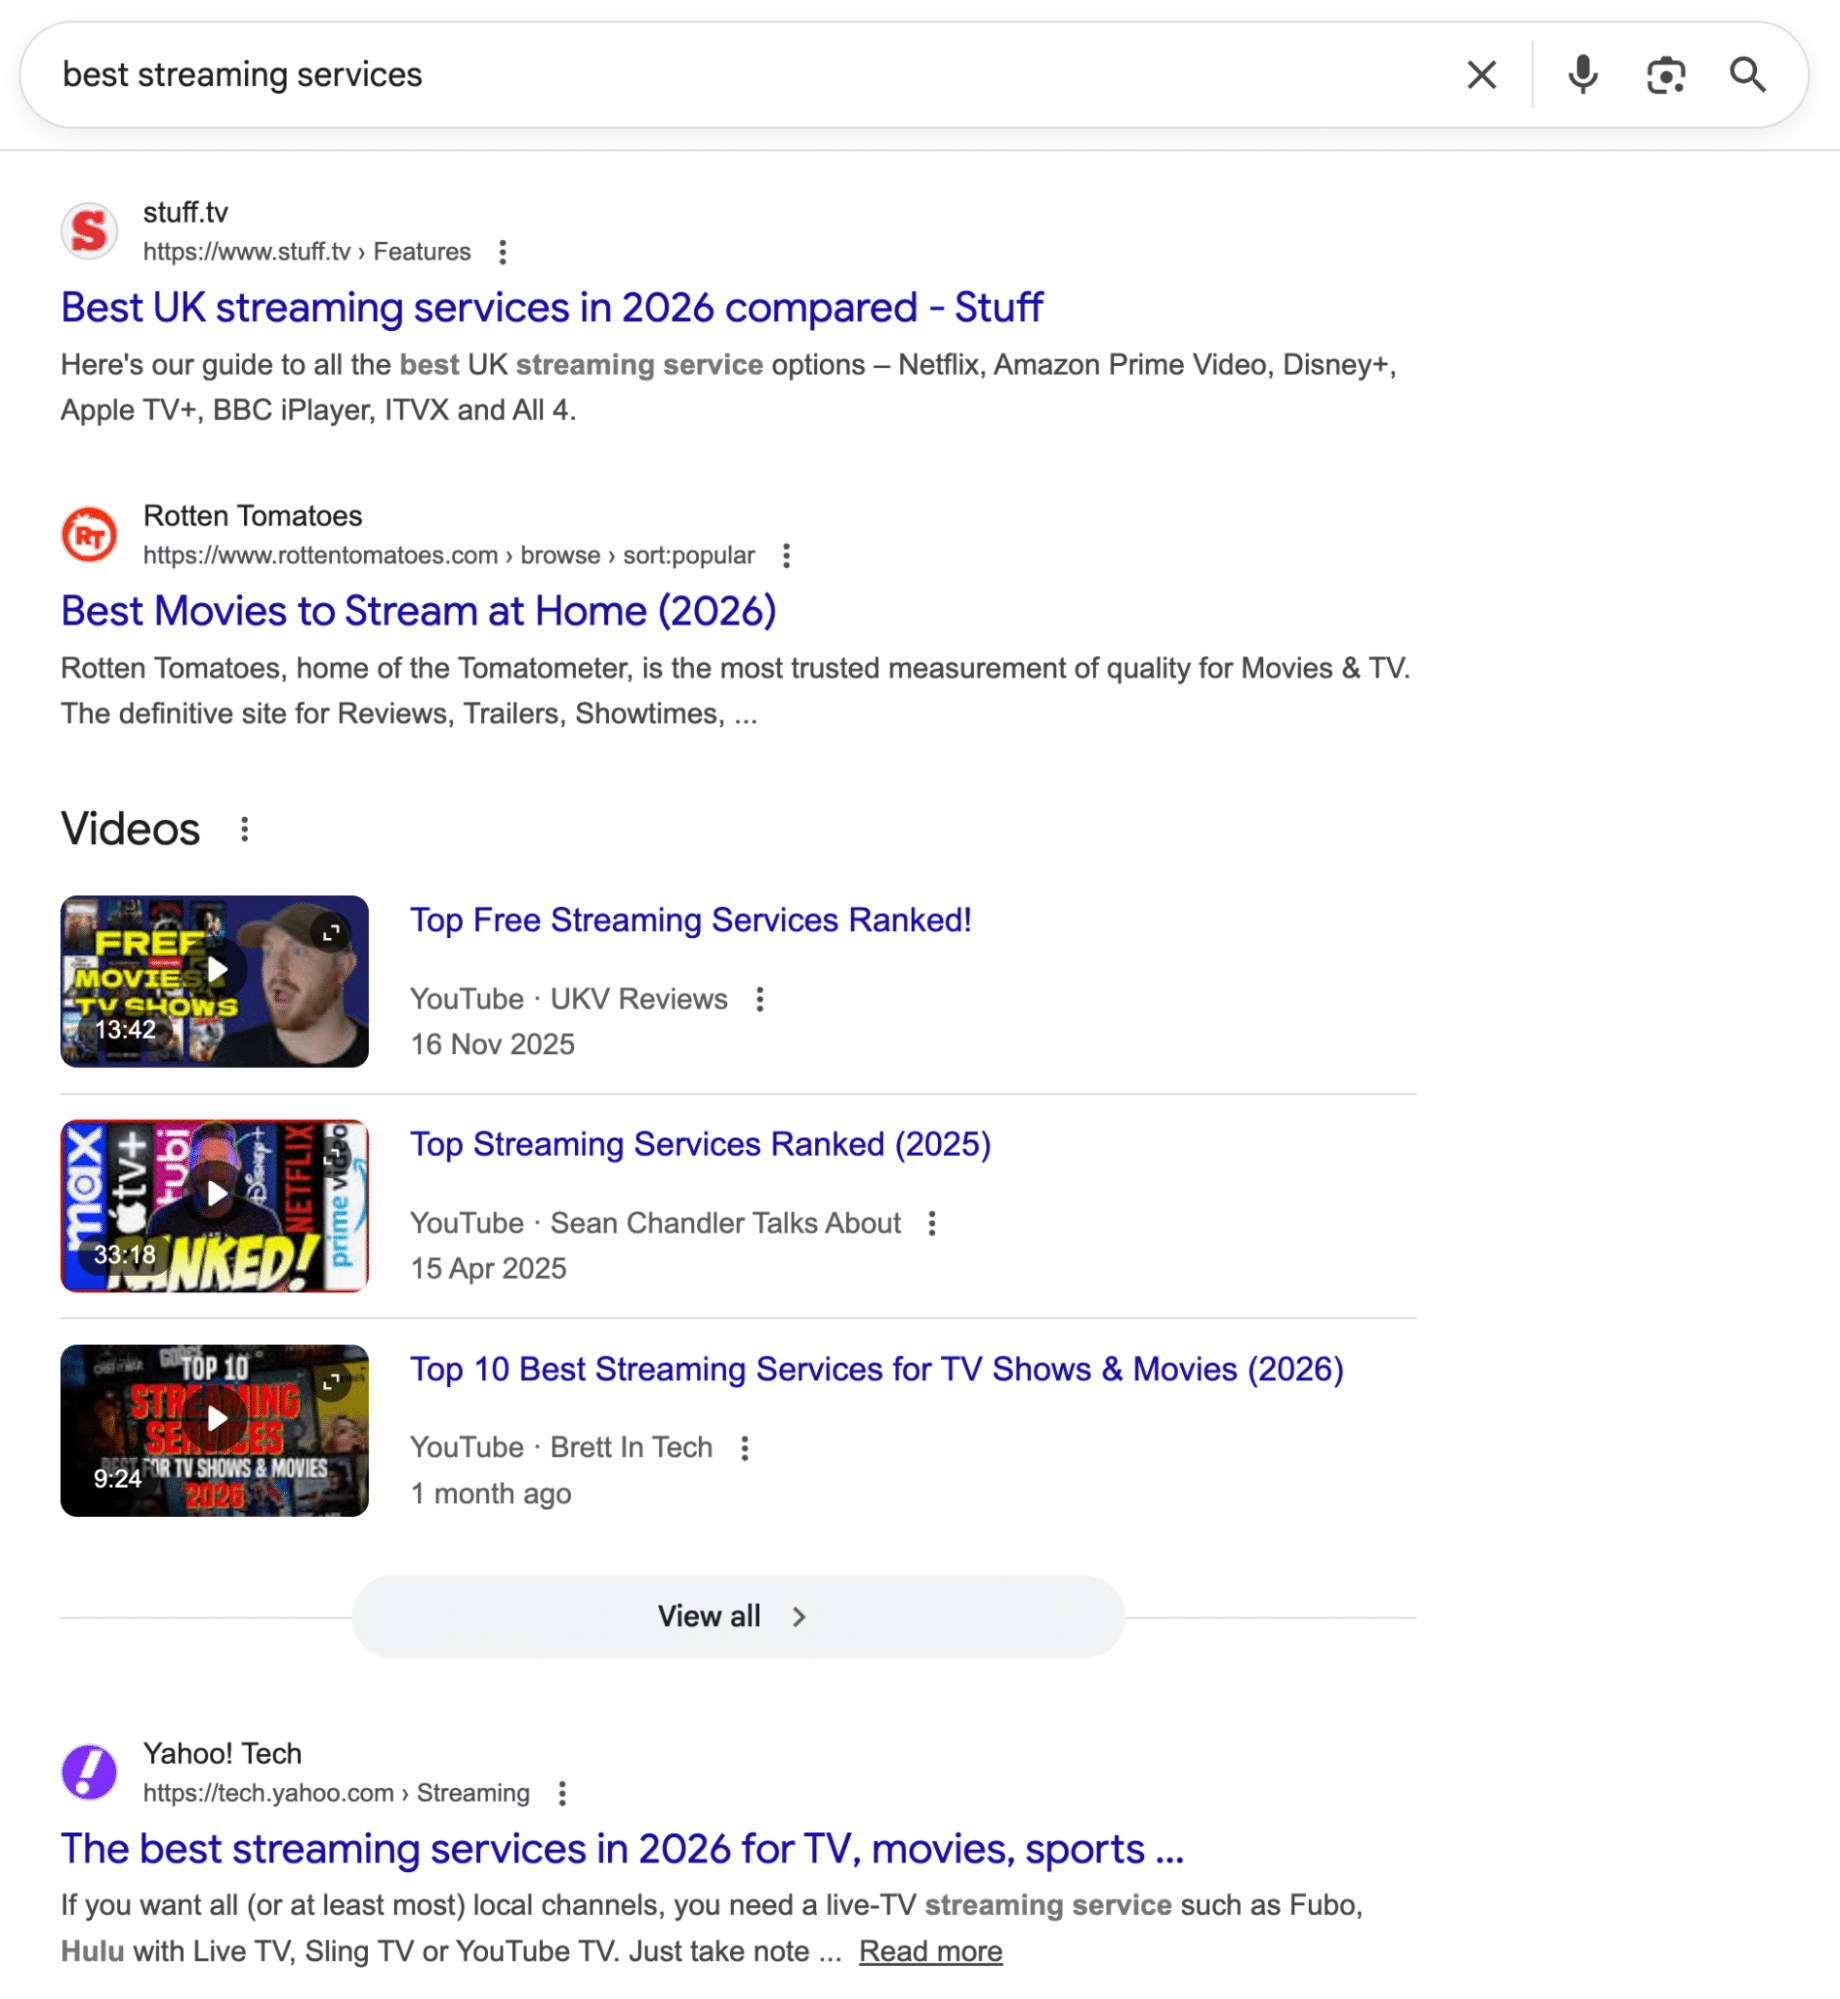Play the Top Free Streaming Services video
1840x1999 pixels.
tap(214, 969)
